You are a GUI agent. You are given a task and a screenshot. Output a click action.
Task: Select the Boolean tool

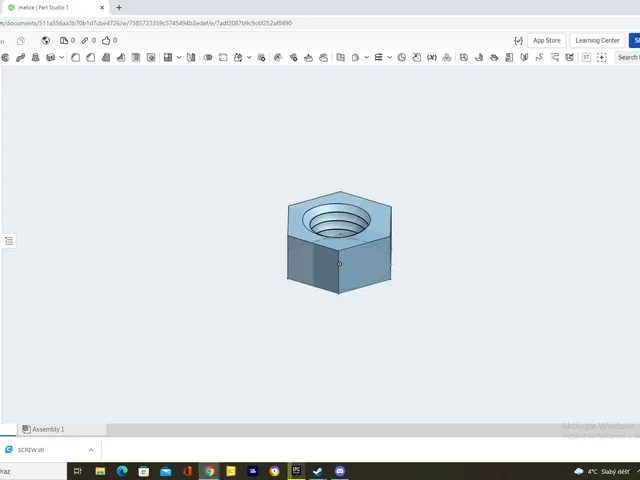(x=208, y=58)
